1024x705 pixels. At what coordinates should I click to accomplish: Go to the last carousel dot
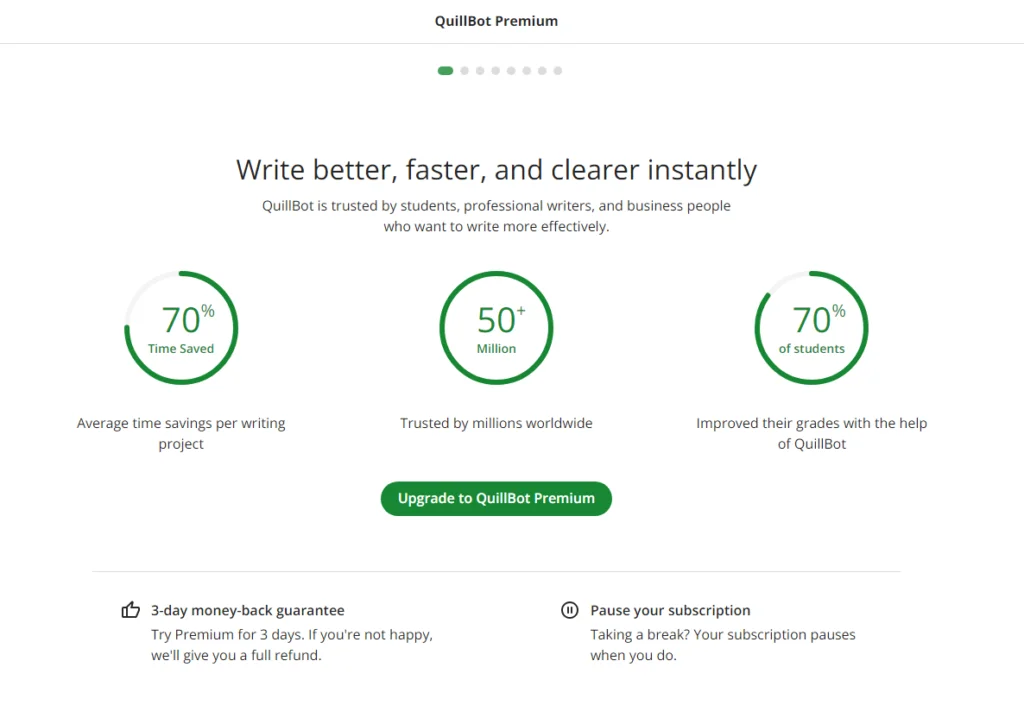pos(558,70)
